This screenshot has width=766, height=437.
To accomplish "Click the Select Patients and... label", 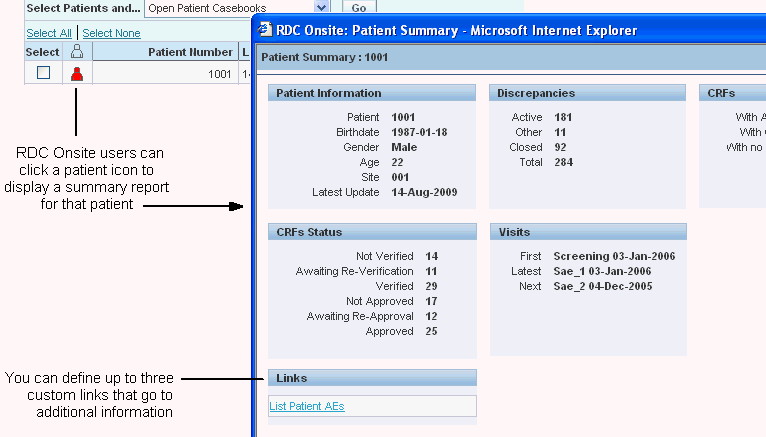I will pos(83,8).
